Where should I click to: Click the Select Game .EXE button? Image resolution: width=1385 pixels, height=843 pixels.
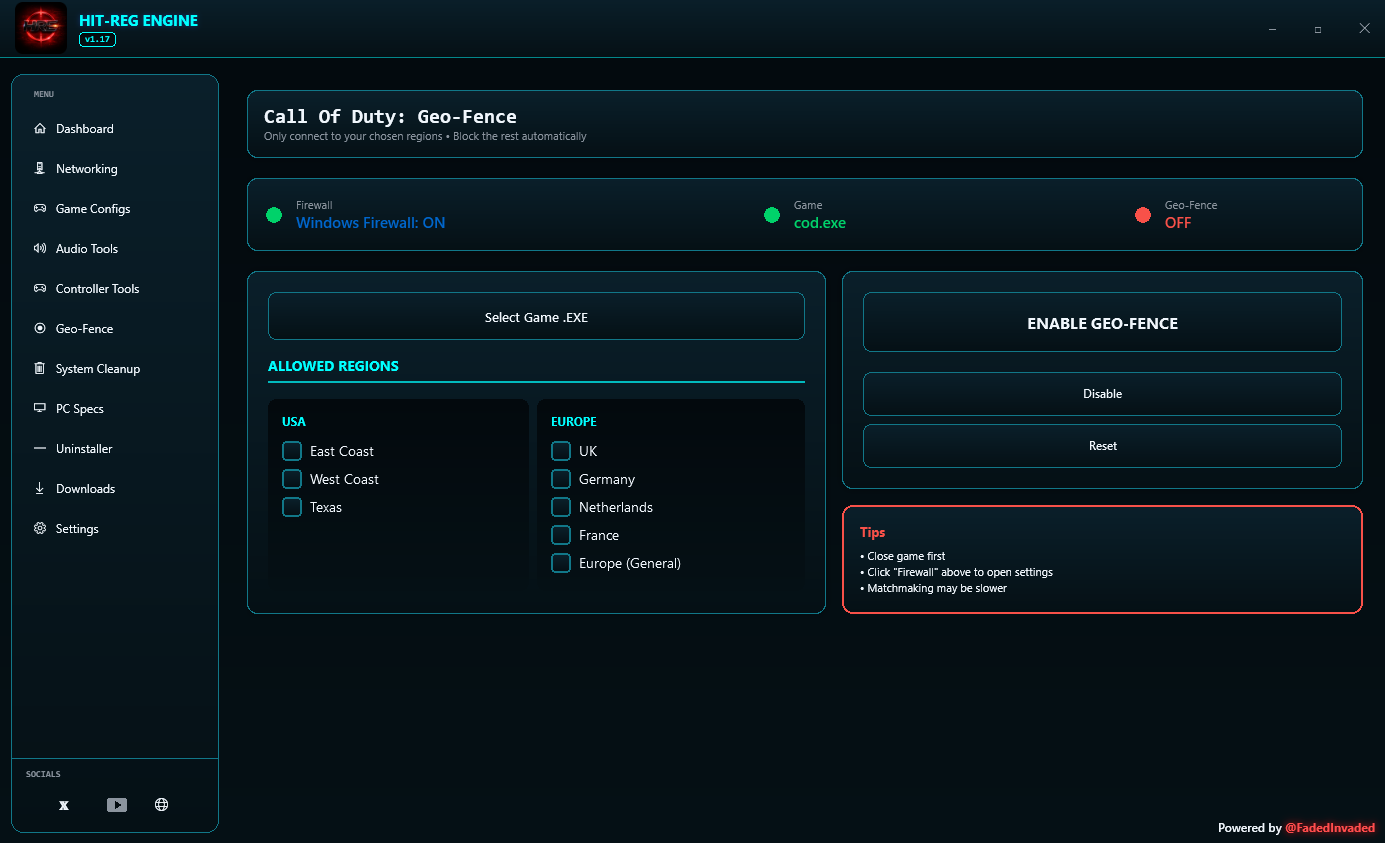(x=536, y=316)
